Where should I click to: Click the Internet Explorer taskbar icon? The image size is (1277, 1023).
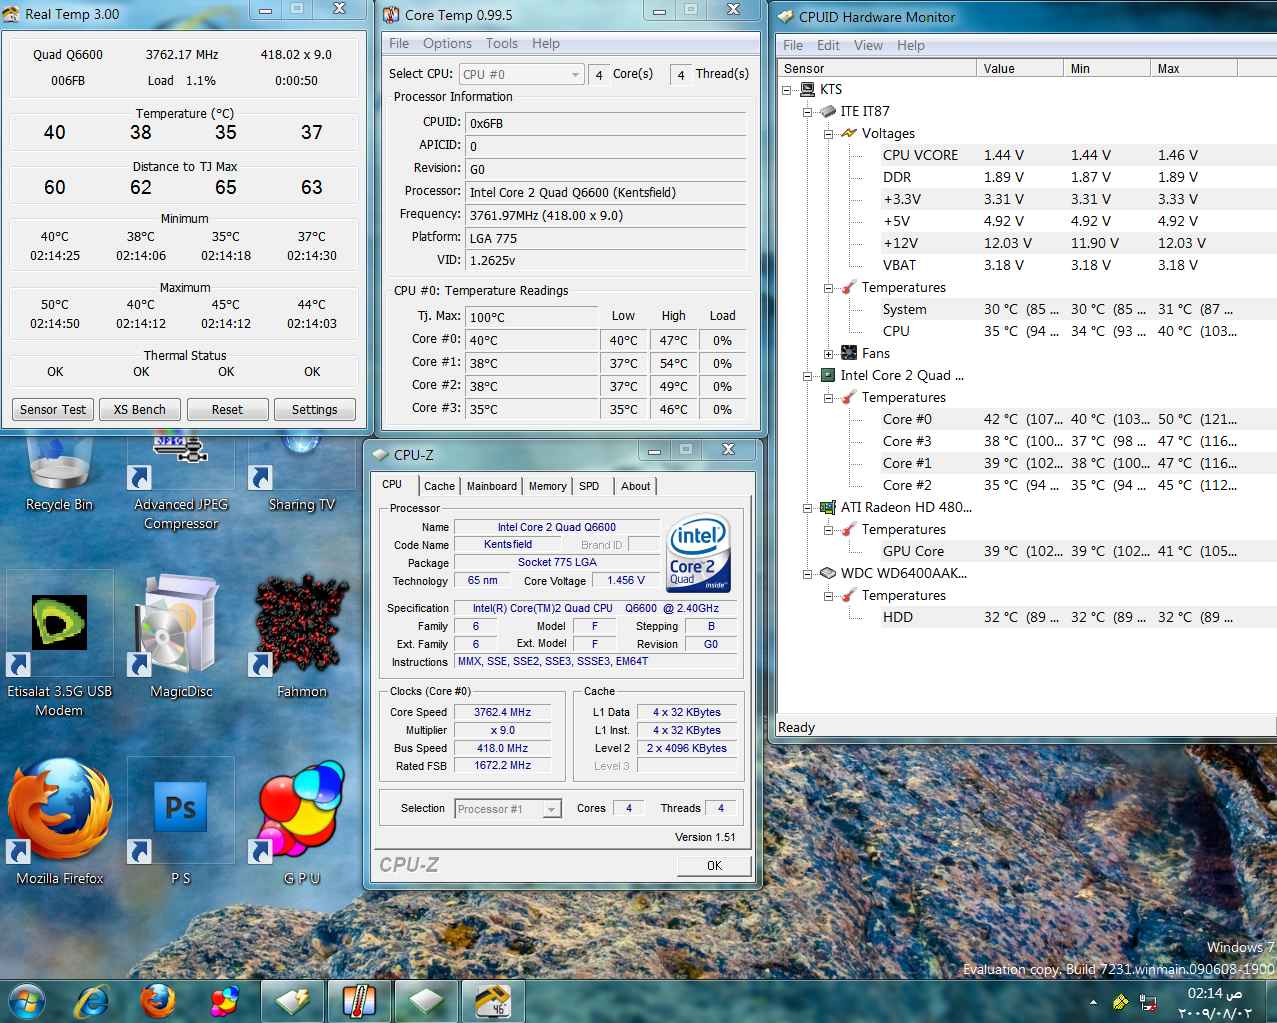[92, 1000]
